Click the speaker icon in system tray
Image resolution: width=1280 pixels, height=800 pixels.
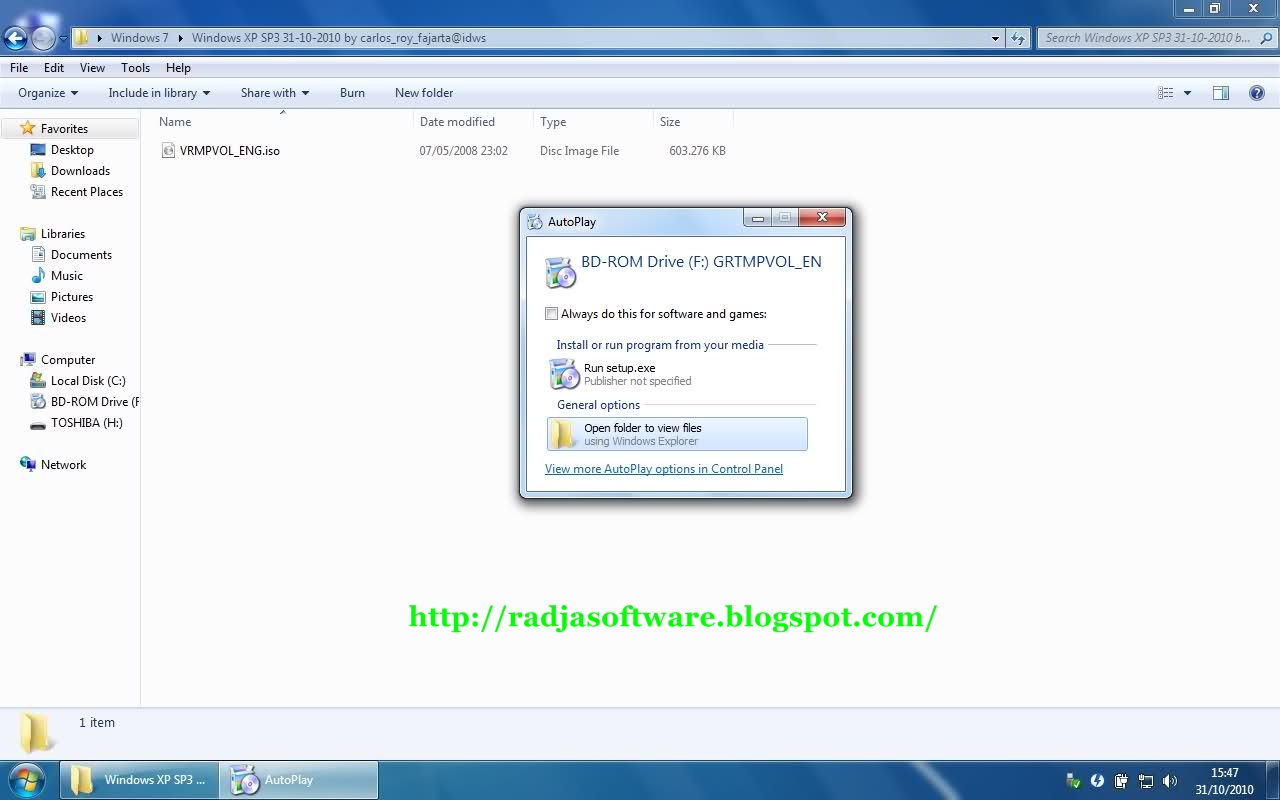point(1169,781)
